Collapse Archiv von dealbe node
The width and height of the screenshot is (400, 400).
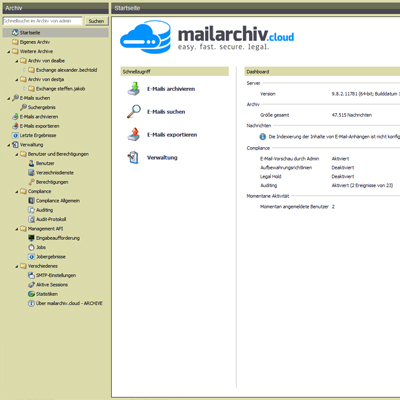17,61
